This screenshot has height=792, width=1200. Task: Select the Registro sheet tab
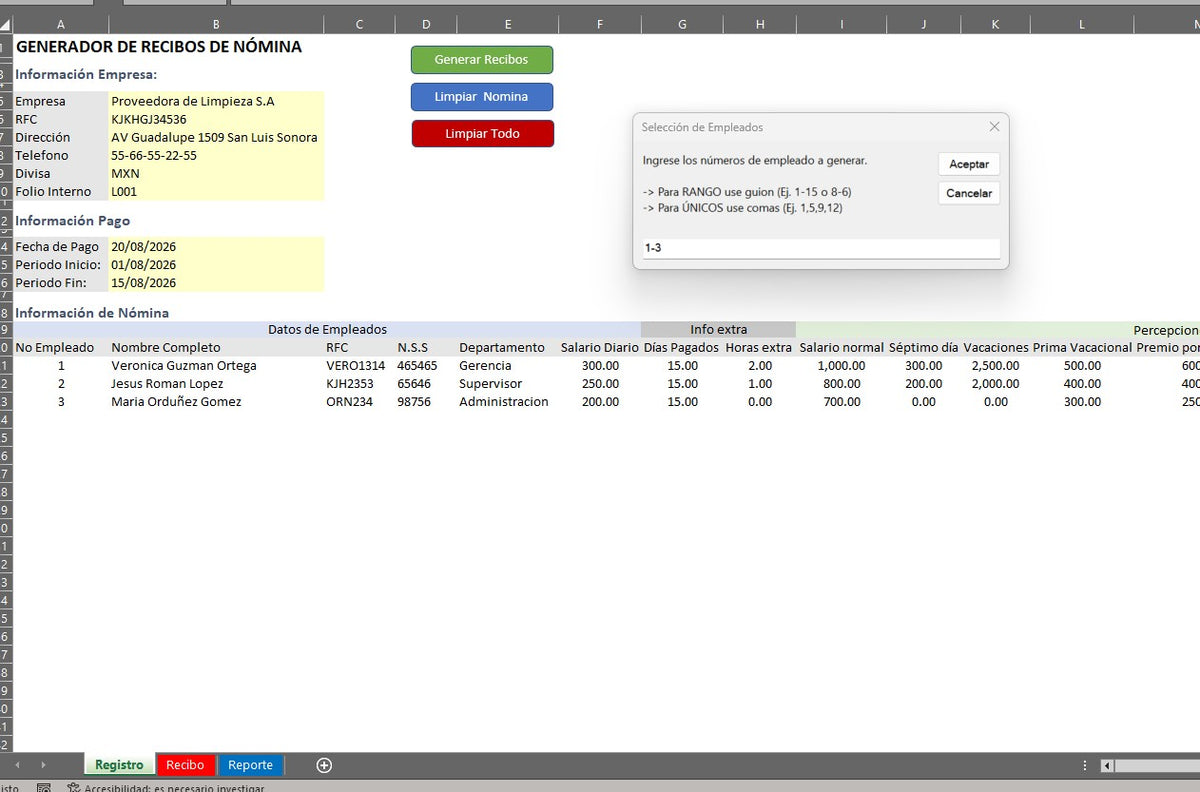[x=119, y=765]
